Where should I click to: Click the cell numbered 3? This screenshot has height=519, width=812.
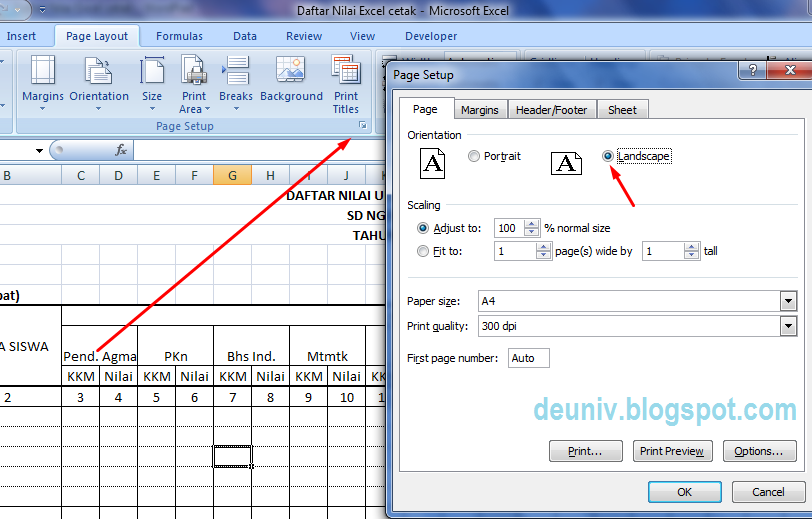tap(80, 397)
